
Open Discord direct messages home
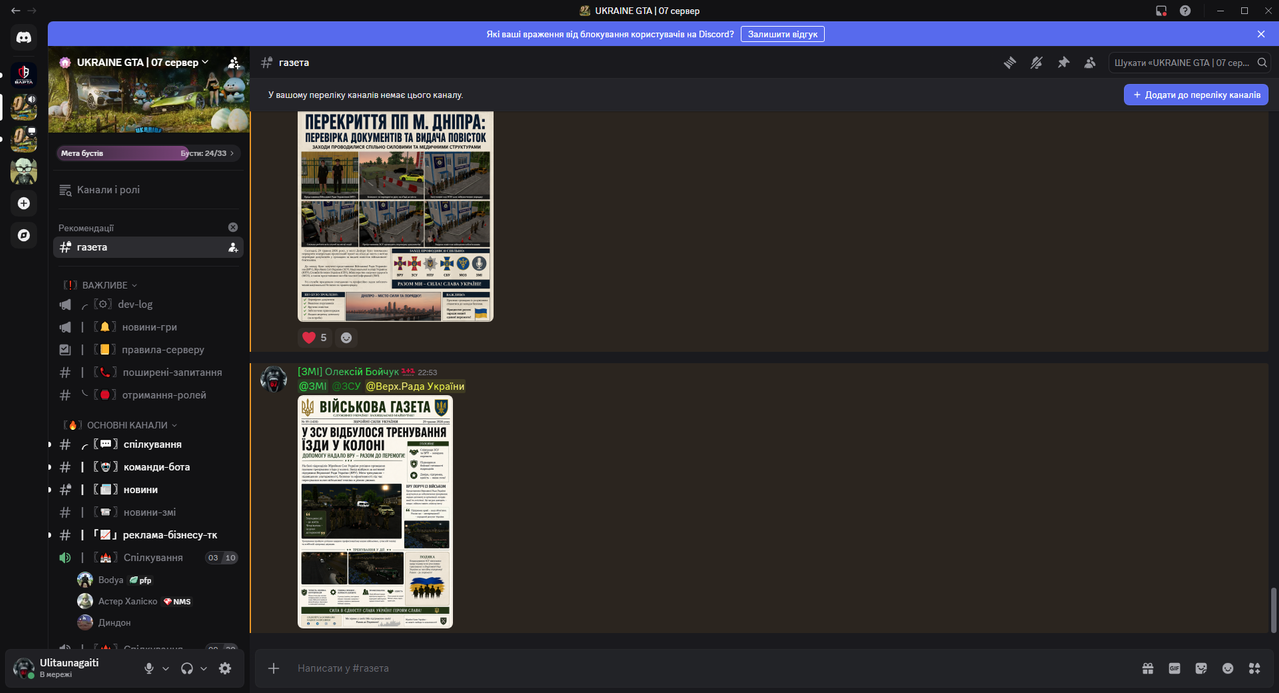pos(24,37)
